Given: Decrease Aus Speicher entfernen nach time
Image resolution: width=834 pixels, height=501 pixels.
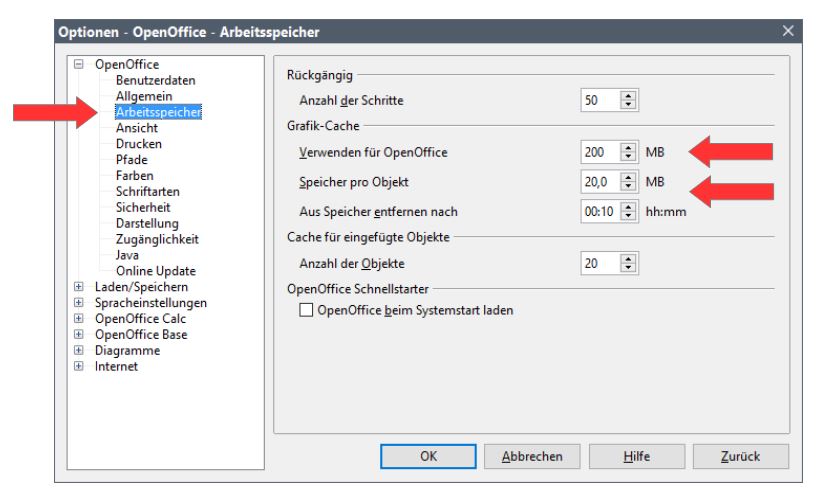Looking at the screenshot, I should tap(628, 216).
